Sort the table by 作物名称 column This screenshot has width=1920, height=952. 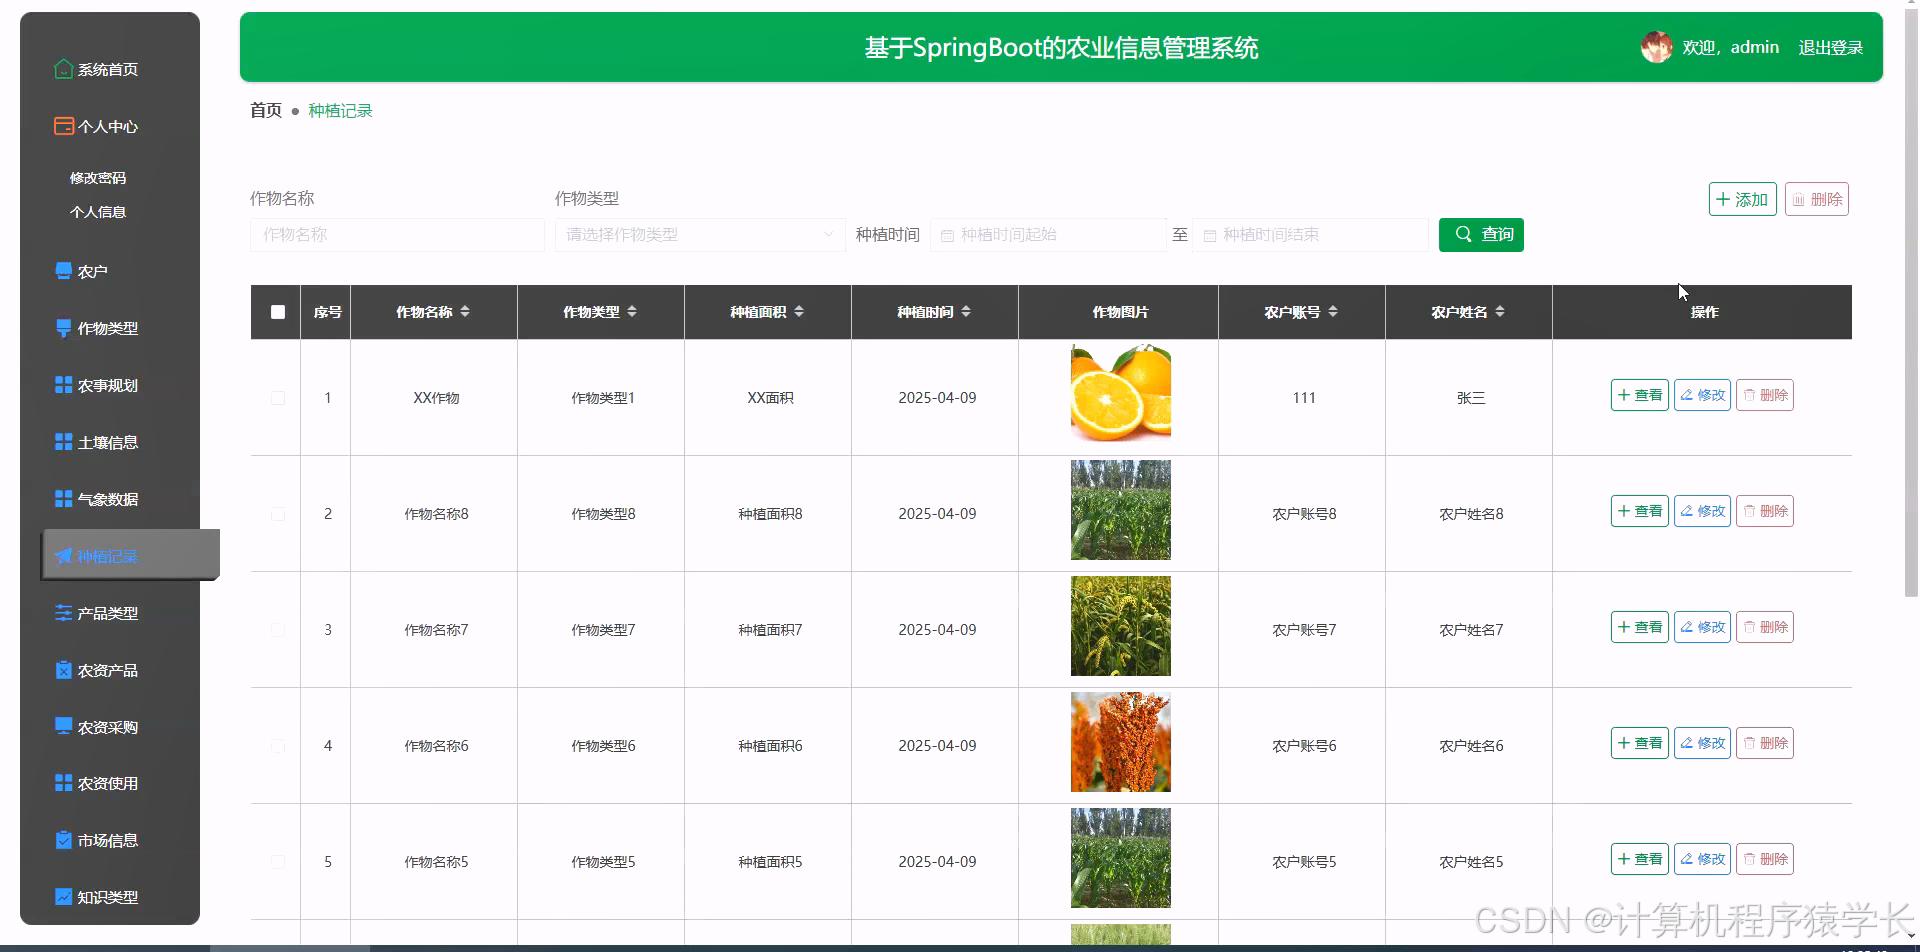(467, 311)
